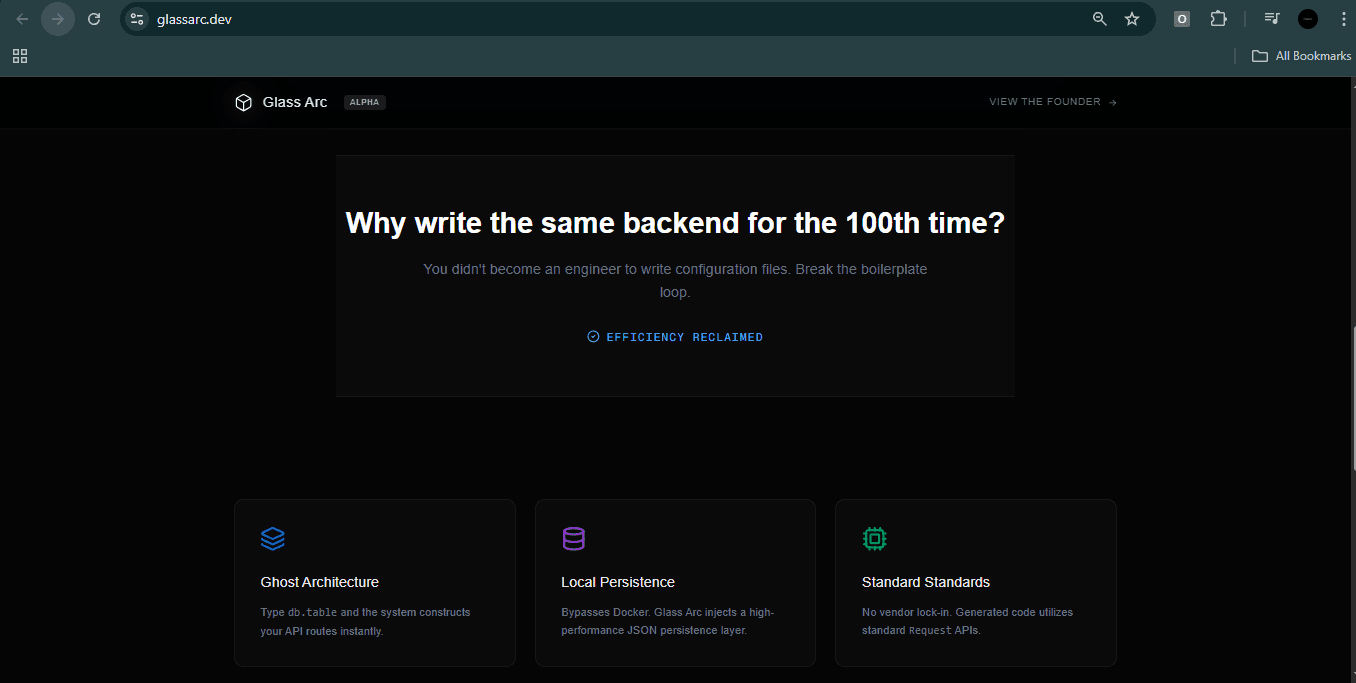Image resolution: width=1356 pixels, height=683 pixels.
Task: Go back to the previous page
Action: (x=22, y=19)
